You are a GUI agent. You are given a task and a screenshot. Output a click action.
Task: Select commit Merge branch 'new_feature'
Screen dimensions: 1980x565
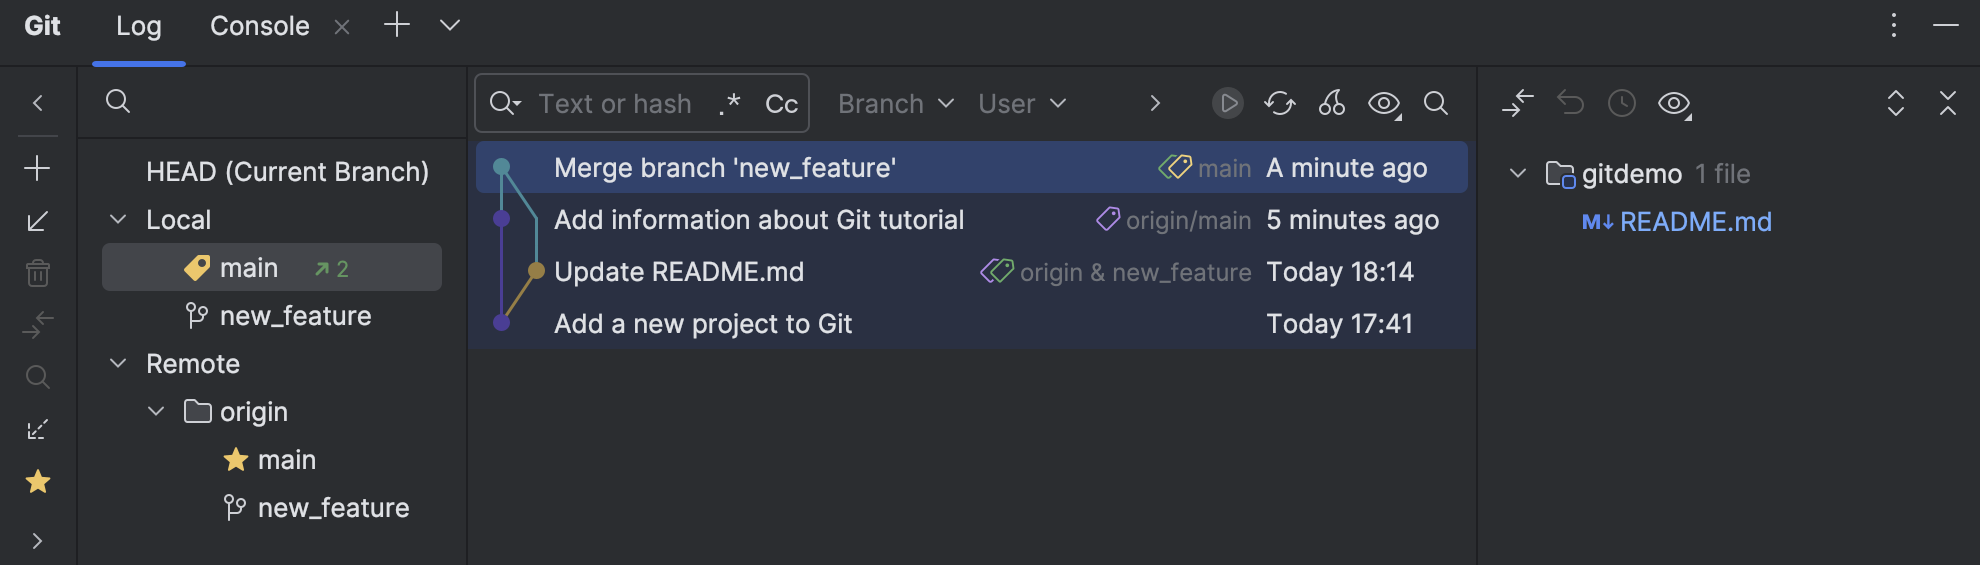pyautogui.click(x=972, y=168)
